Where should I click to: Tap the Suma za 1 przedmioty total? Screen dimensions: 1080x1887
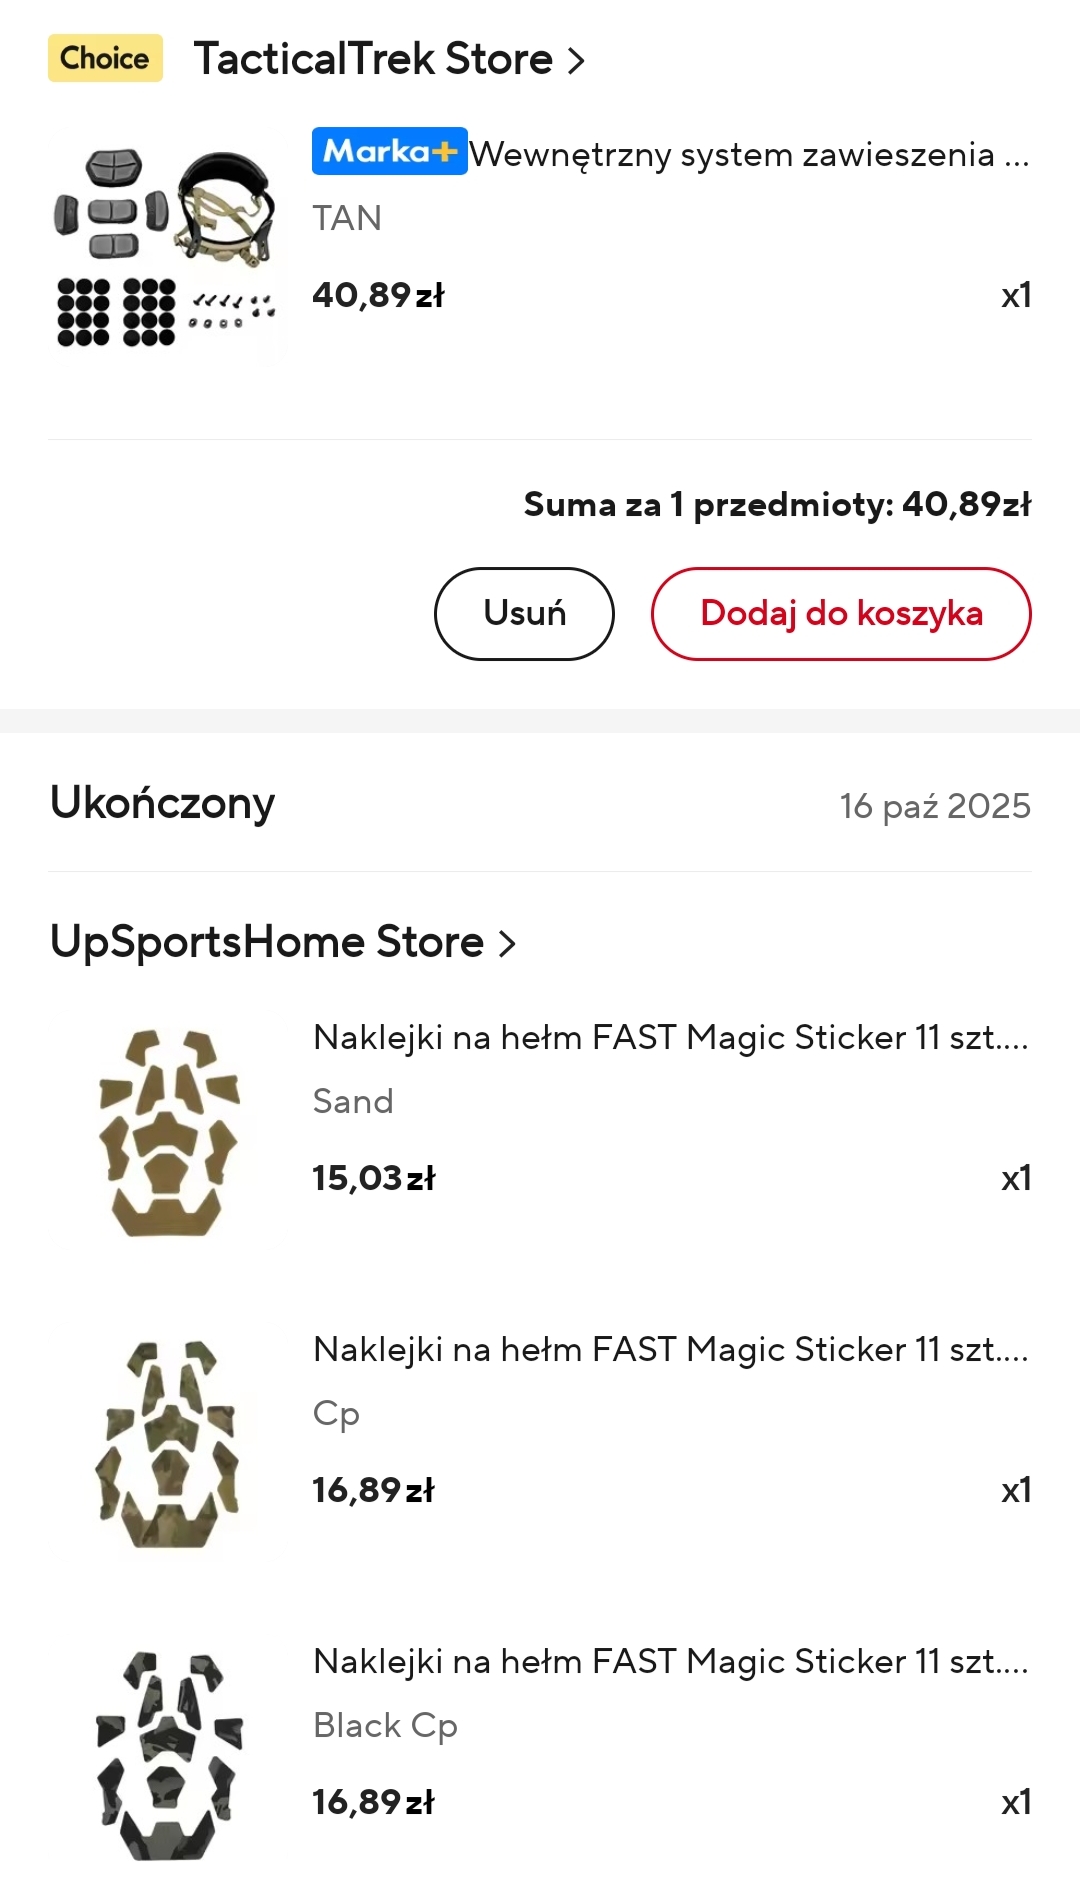[777, 504]
